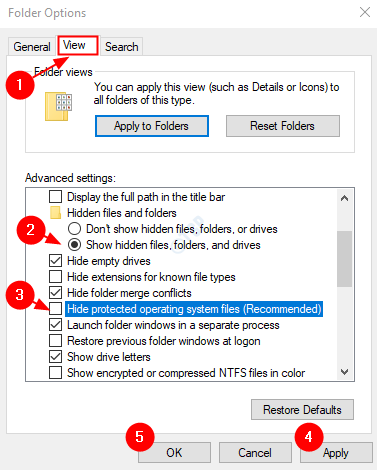Check Show encrypted or compressed NTFS files
This screenshot has height=470, width=377.
(x=55, y=373)
